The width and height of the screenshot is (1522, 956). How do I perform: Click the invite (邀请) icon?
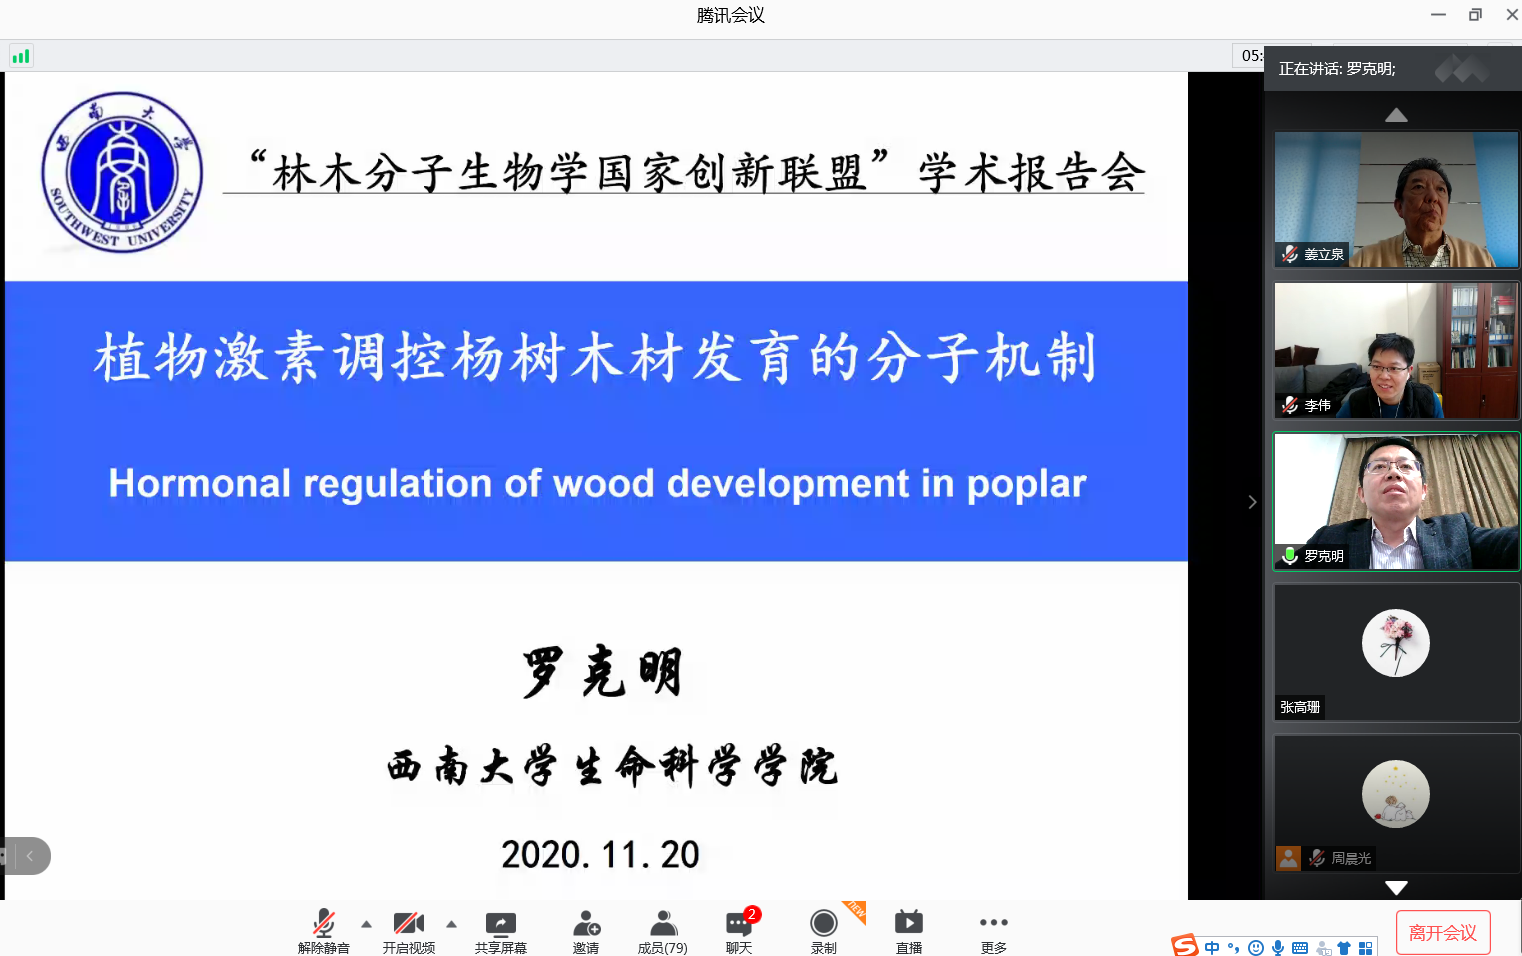[586, 924]
